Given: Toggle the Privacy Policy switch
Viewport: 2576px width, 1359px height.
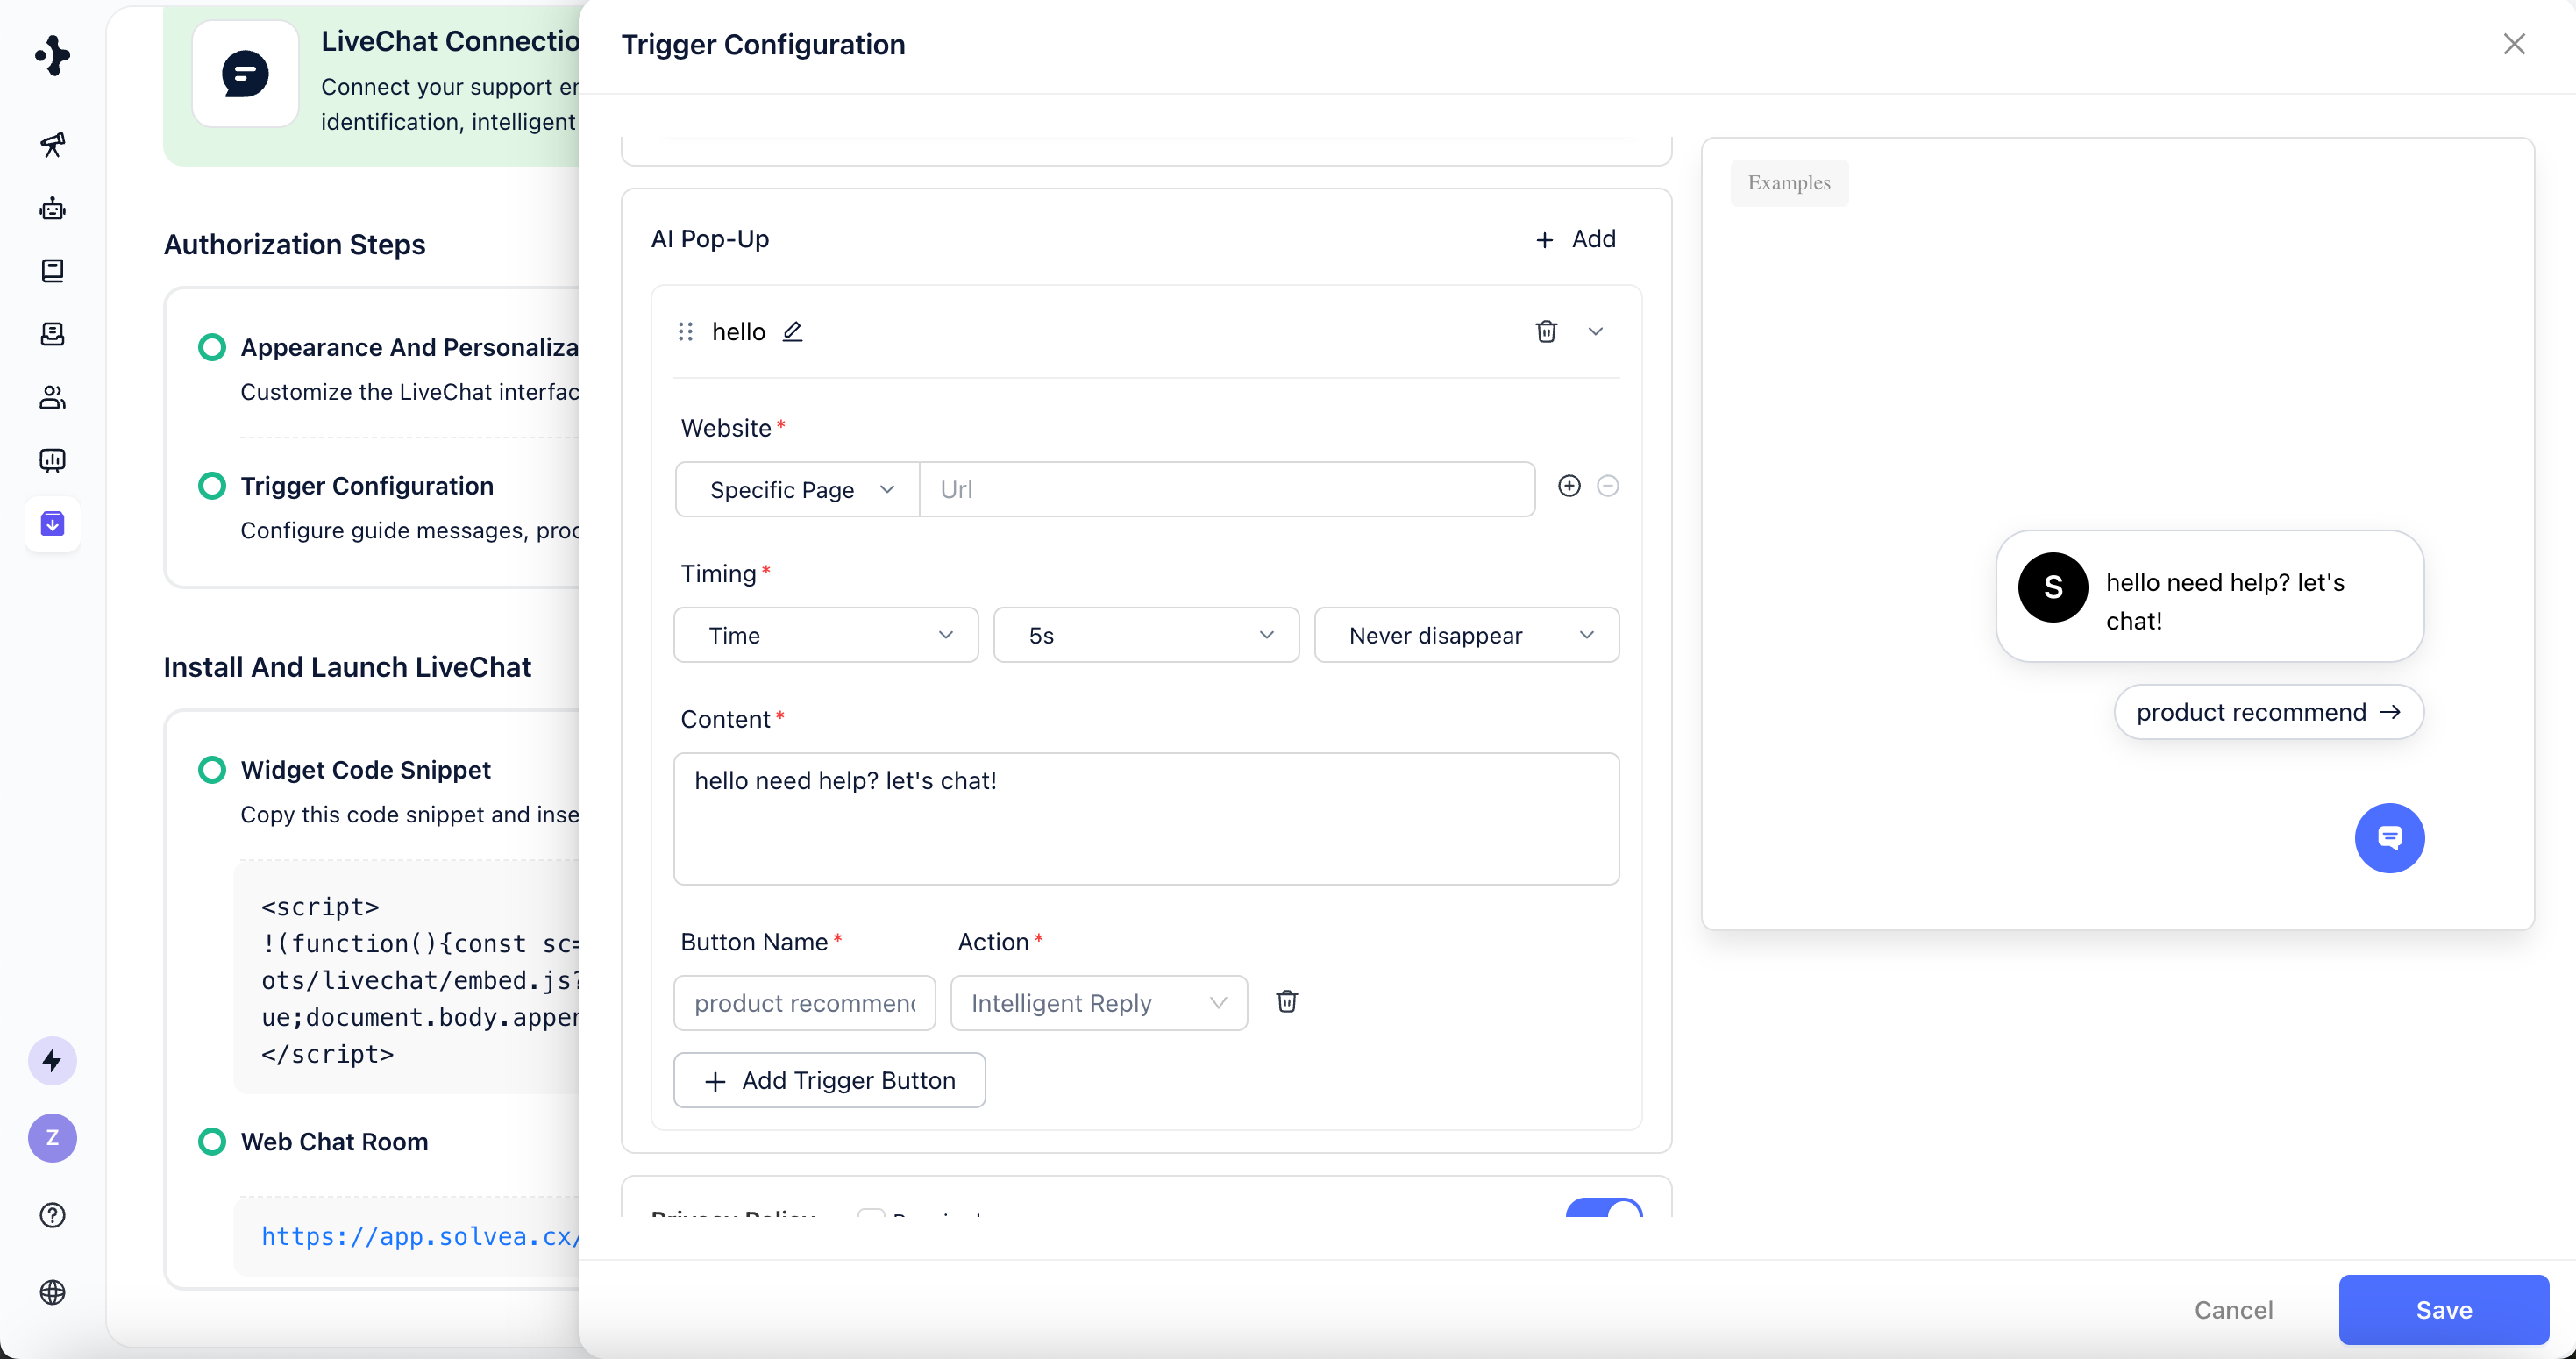Looking at the screenshot, I should (x=1603, y=1208).
